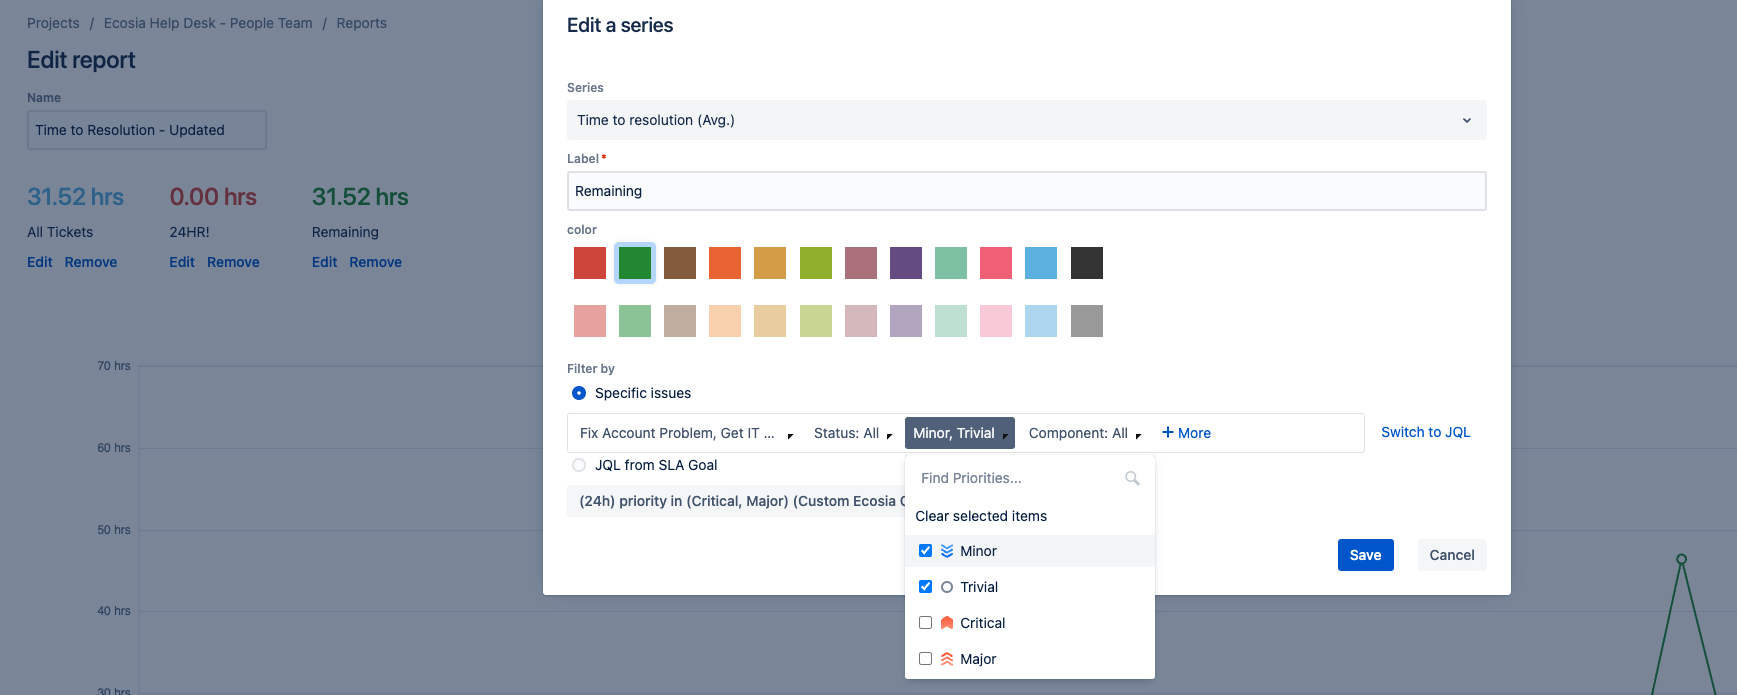Click the Critical priority orange icon
Image resolution: width=1737 pixels, height=695 pixels.
[947, 623]
